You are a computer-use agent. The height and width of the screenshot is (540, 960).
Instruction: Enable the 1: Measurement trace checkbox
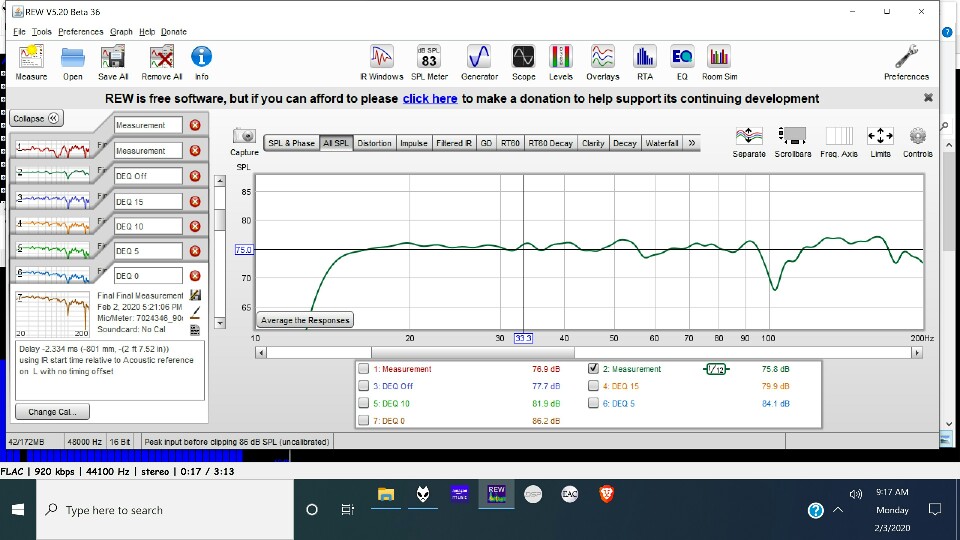pyautogui.click(x=364, y=369)
